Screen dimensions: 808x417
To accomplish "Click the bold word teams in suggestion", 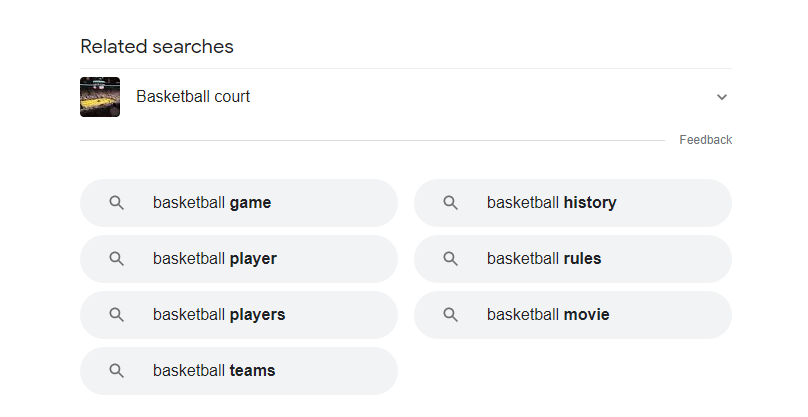I will [252, 371].
